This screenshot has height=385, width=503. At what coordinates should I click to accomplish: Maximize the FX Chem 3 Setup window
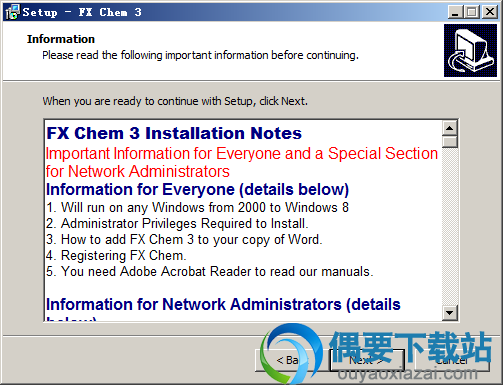pyautogui.click(x=472, y=12)
